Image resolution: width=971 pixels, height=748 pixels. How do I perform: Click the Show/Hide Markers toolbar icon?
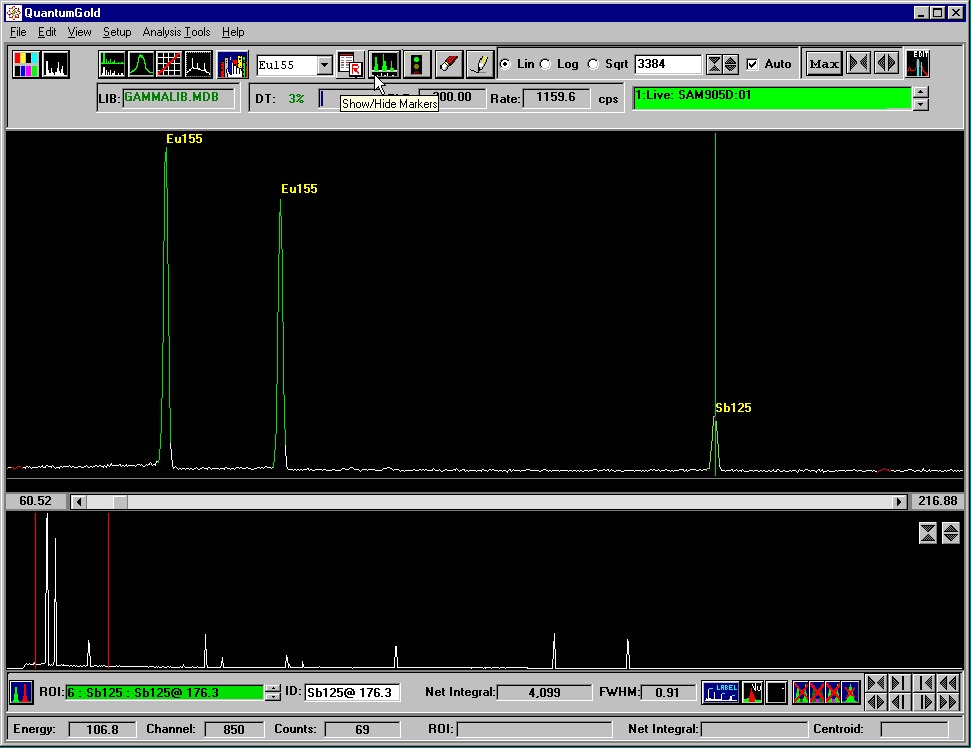coord(384,65)
